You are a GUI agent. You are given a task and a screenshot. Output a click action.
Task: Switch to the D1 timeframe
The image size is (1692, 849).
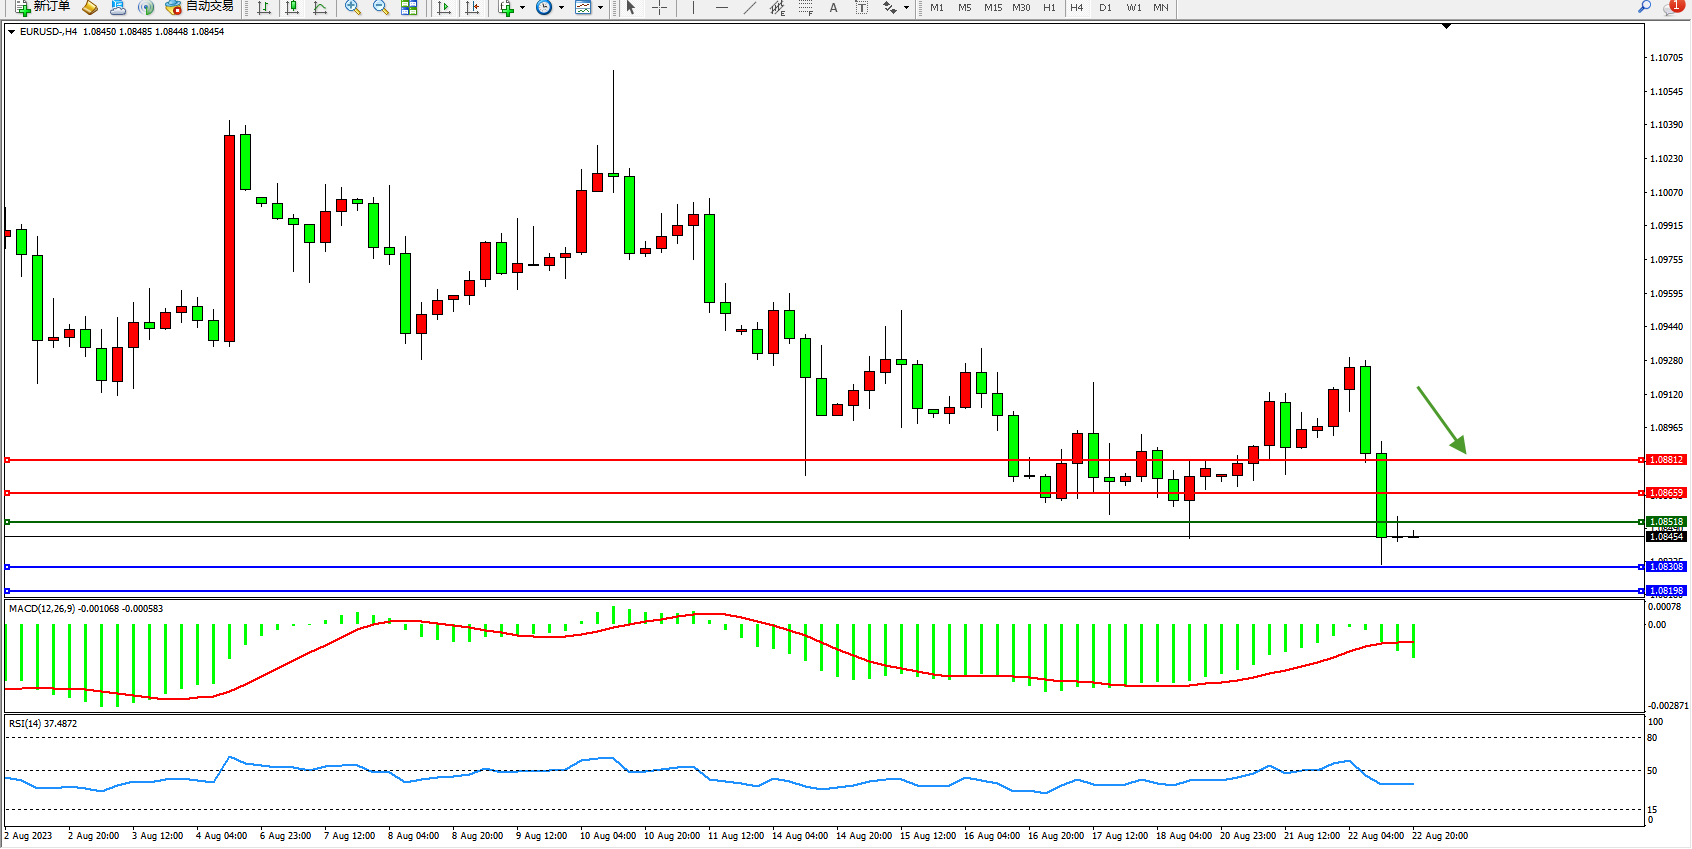point(1105,8)
